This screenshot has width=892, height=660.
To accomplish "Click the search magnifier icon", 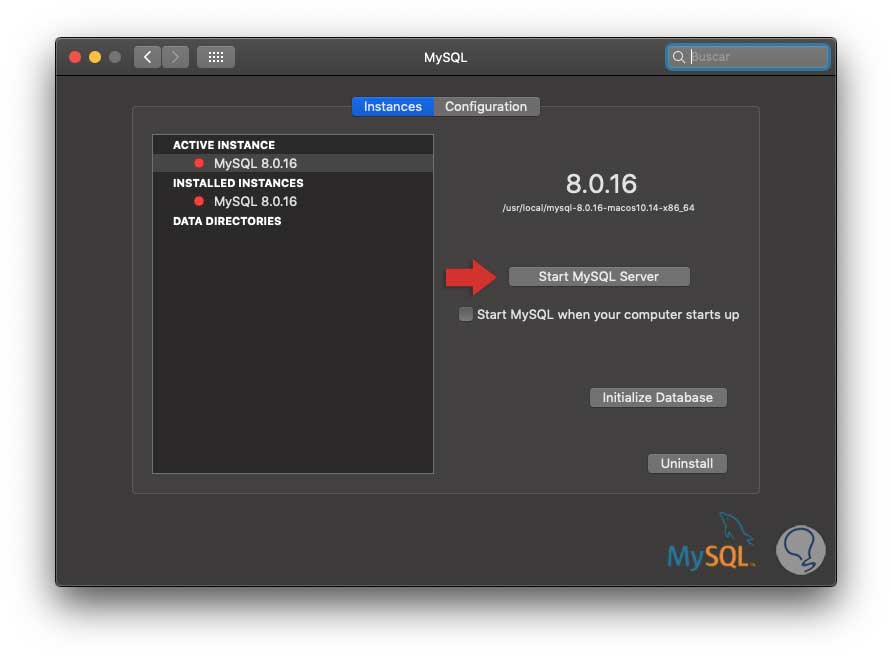I will (x=678, y=57).
